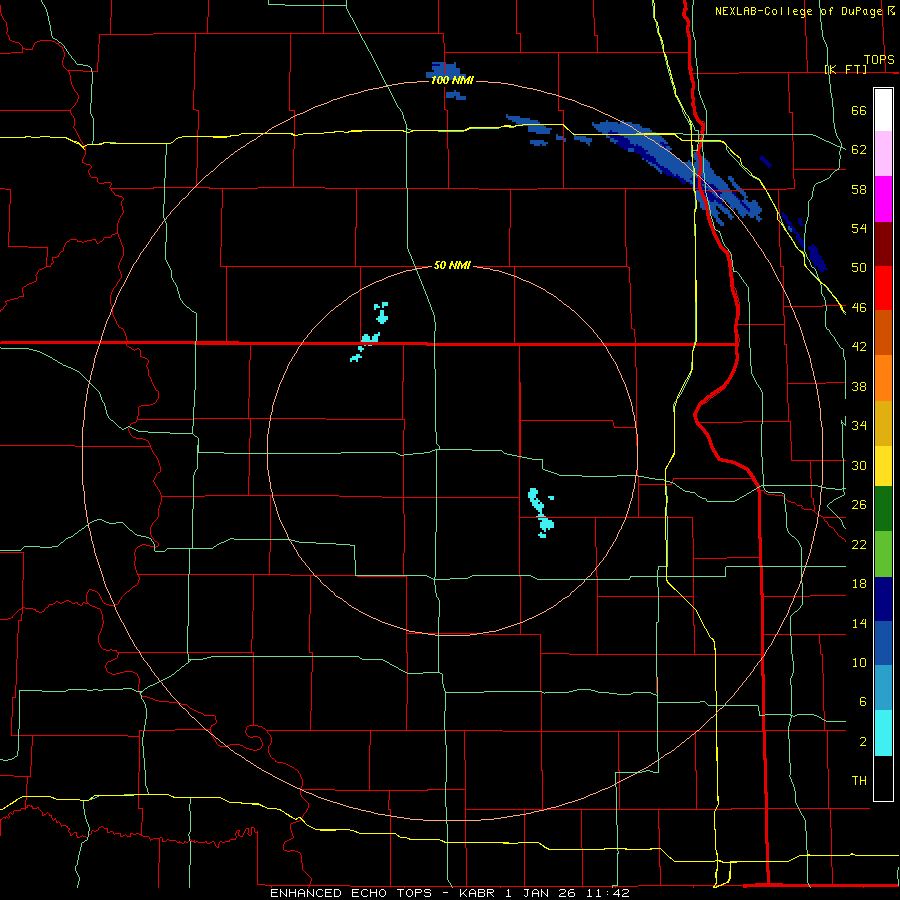This screenshot has height=900, width=900.
Task: Click the gold swatch near 34
Action: point(883,423)
